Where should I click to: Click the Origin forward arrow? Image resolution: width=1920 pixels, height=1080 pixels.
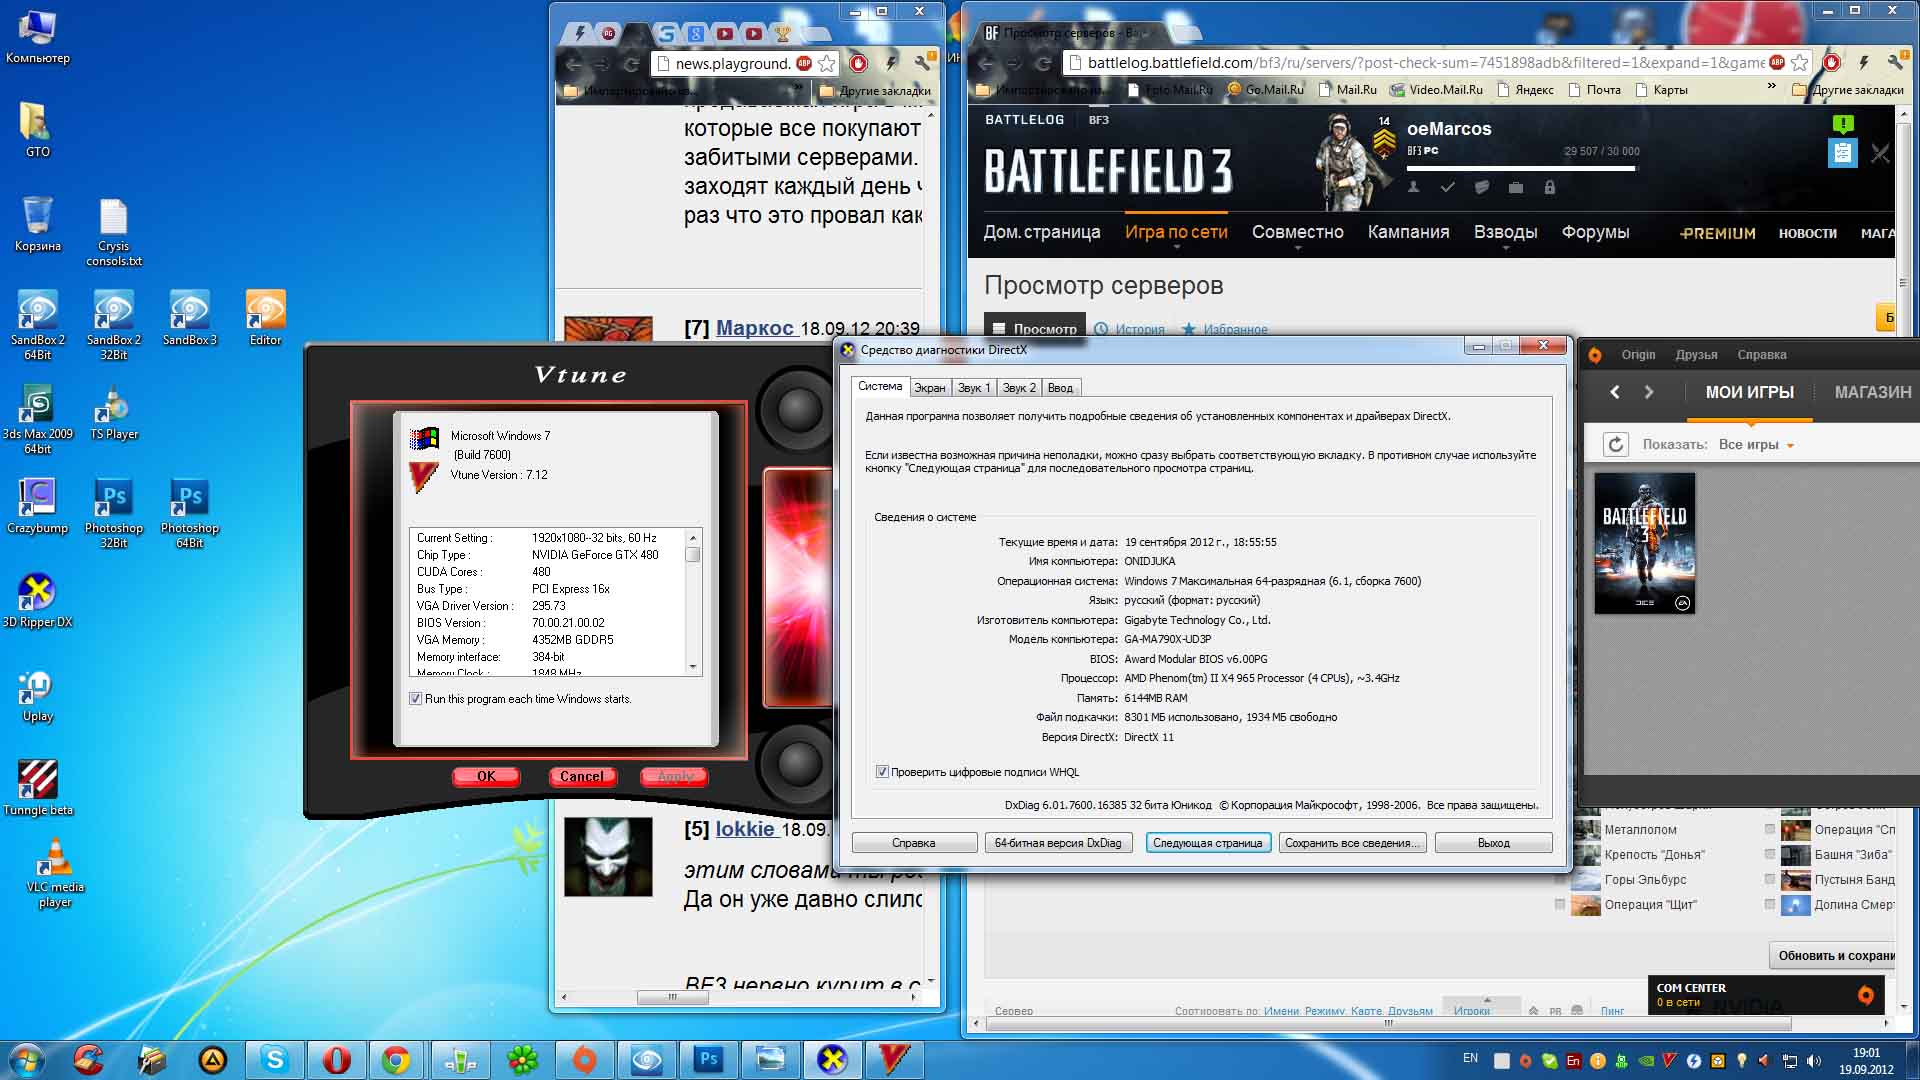tap(1649, 392)
